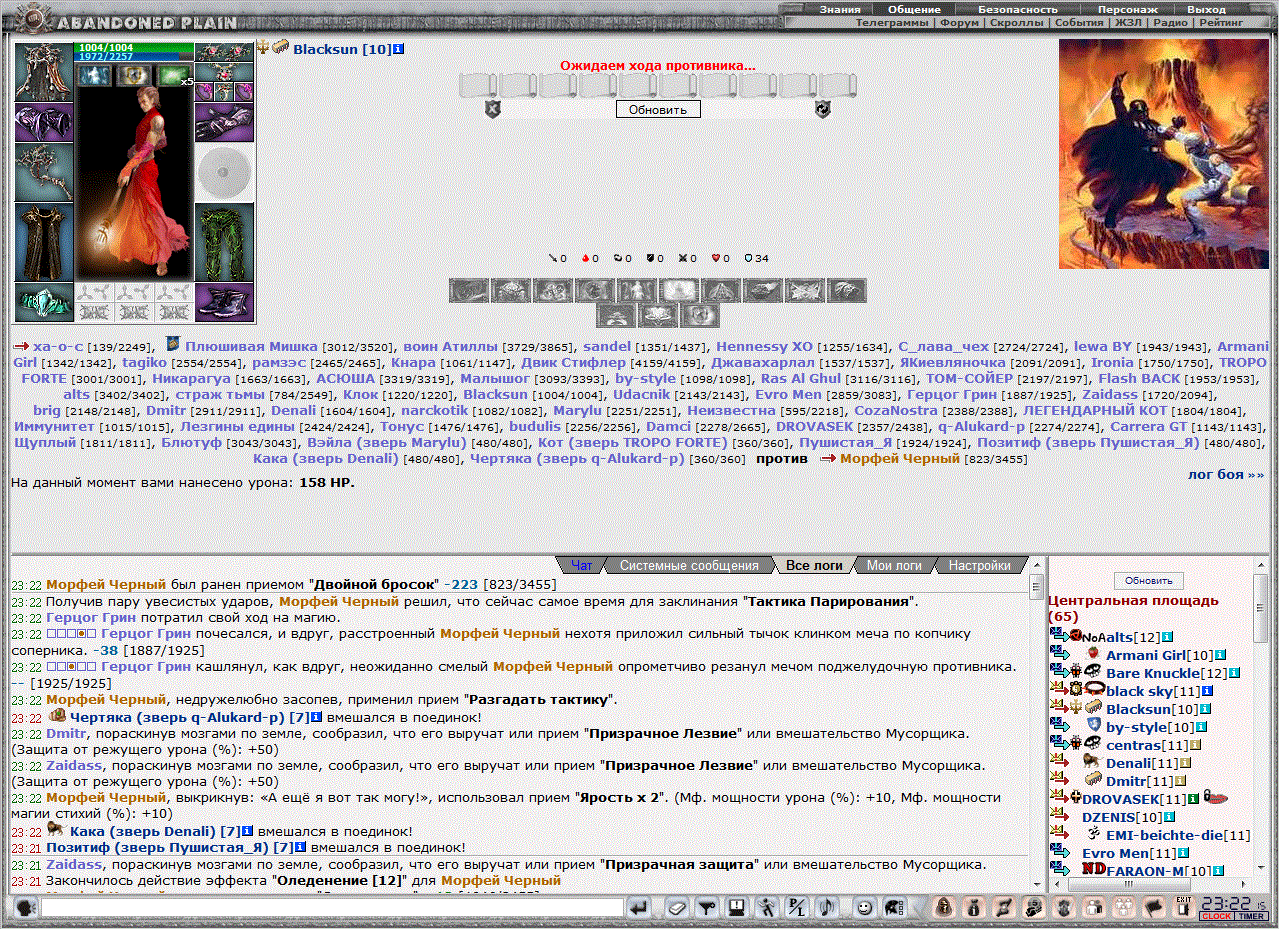The image size is (1279, 929).
Task: Click the shield X icon below scrolls
Action: [x=492, y=109]
